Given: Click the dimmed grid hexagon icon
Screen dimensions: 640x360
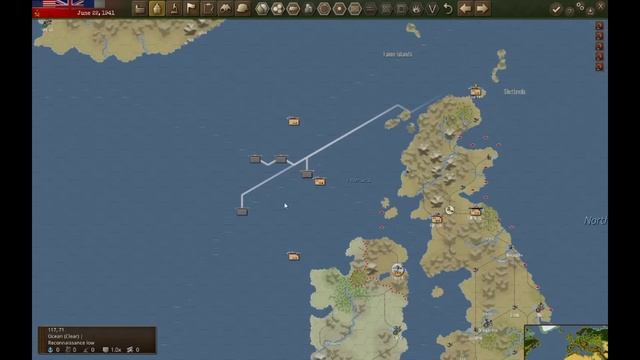Looking at the screenshot, I should [x=386, y=9].
